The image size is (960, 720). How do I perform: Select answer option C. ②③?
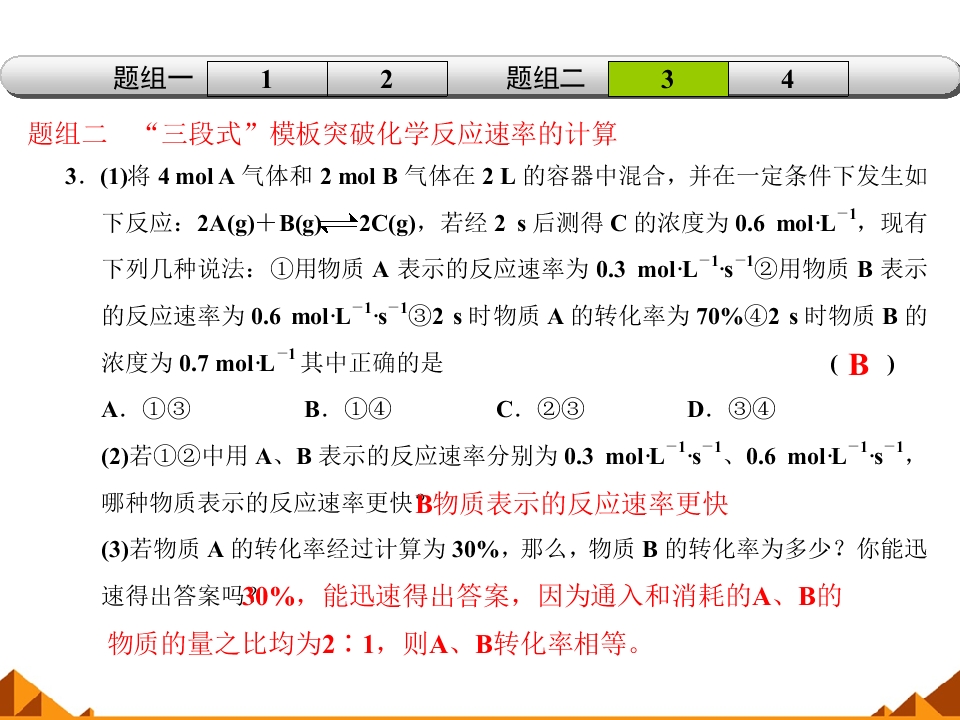tap(540, 409)
